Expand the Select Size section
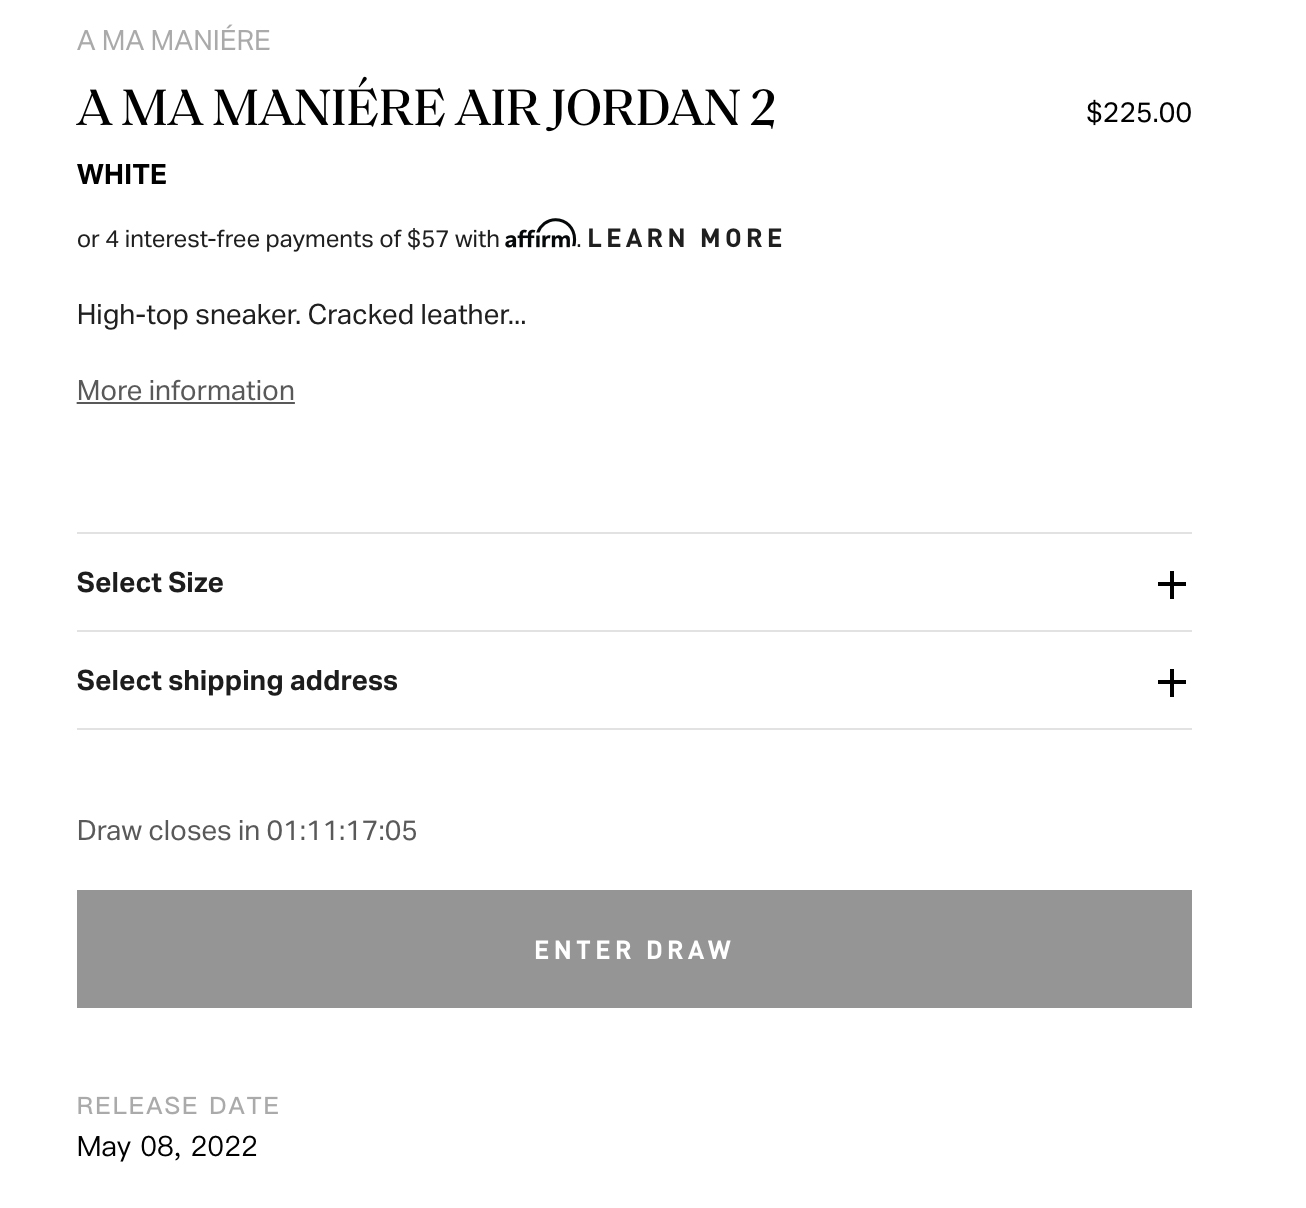Screen dimensions: 1306x1208 (150, 583)
